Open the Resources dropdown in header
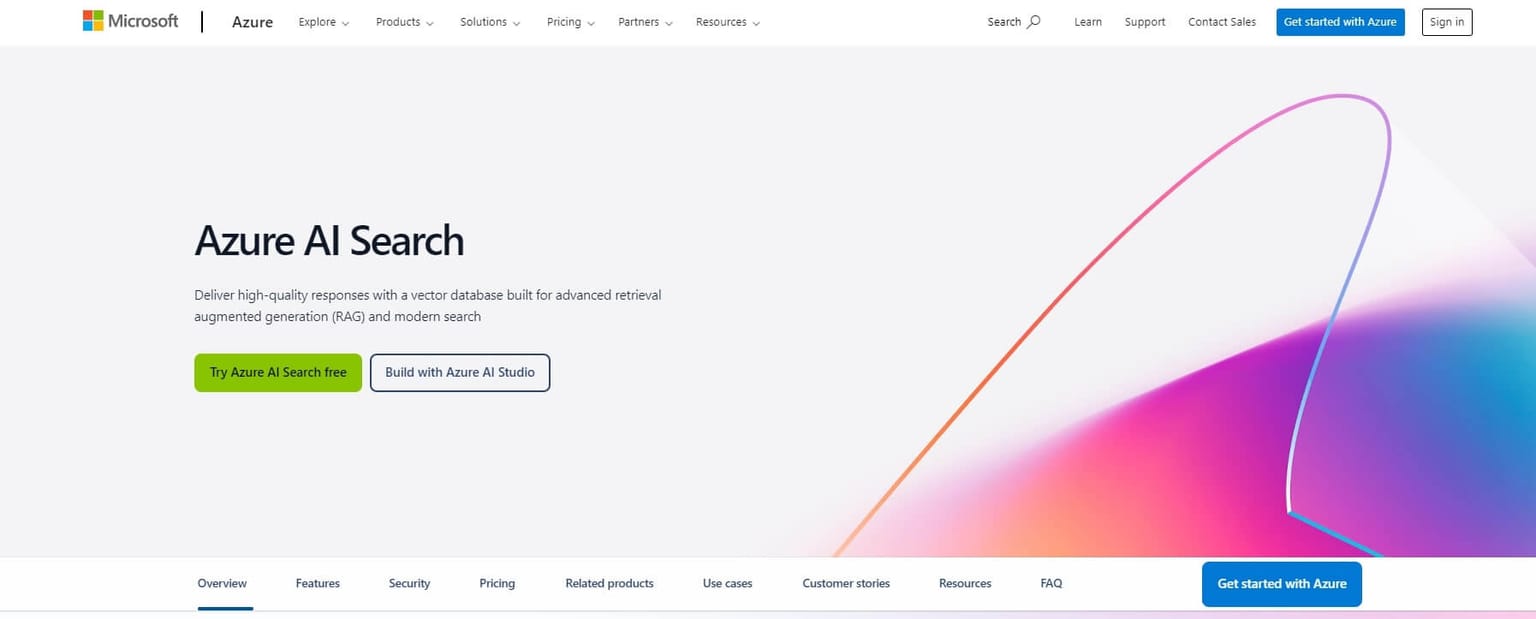The width and height of the screenshot is (1536, 619). 728,22
